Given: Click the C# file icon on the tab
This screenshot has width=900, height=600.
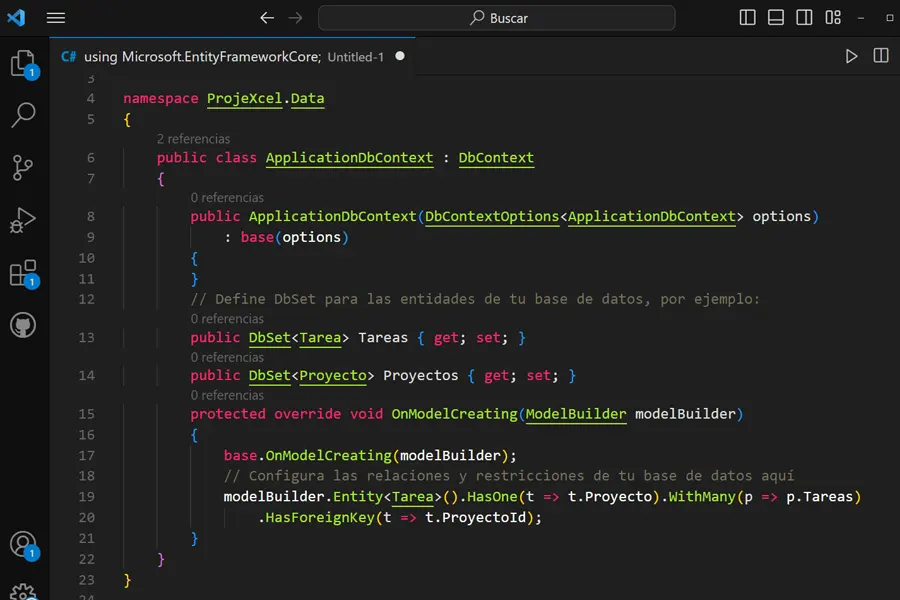Looking at the screenshot, I should (69, 56).
